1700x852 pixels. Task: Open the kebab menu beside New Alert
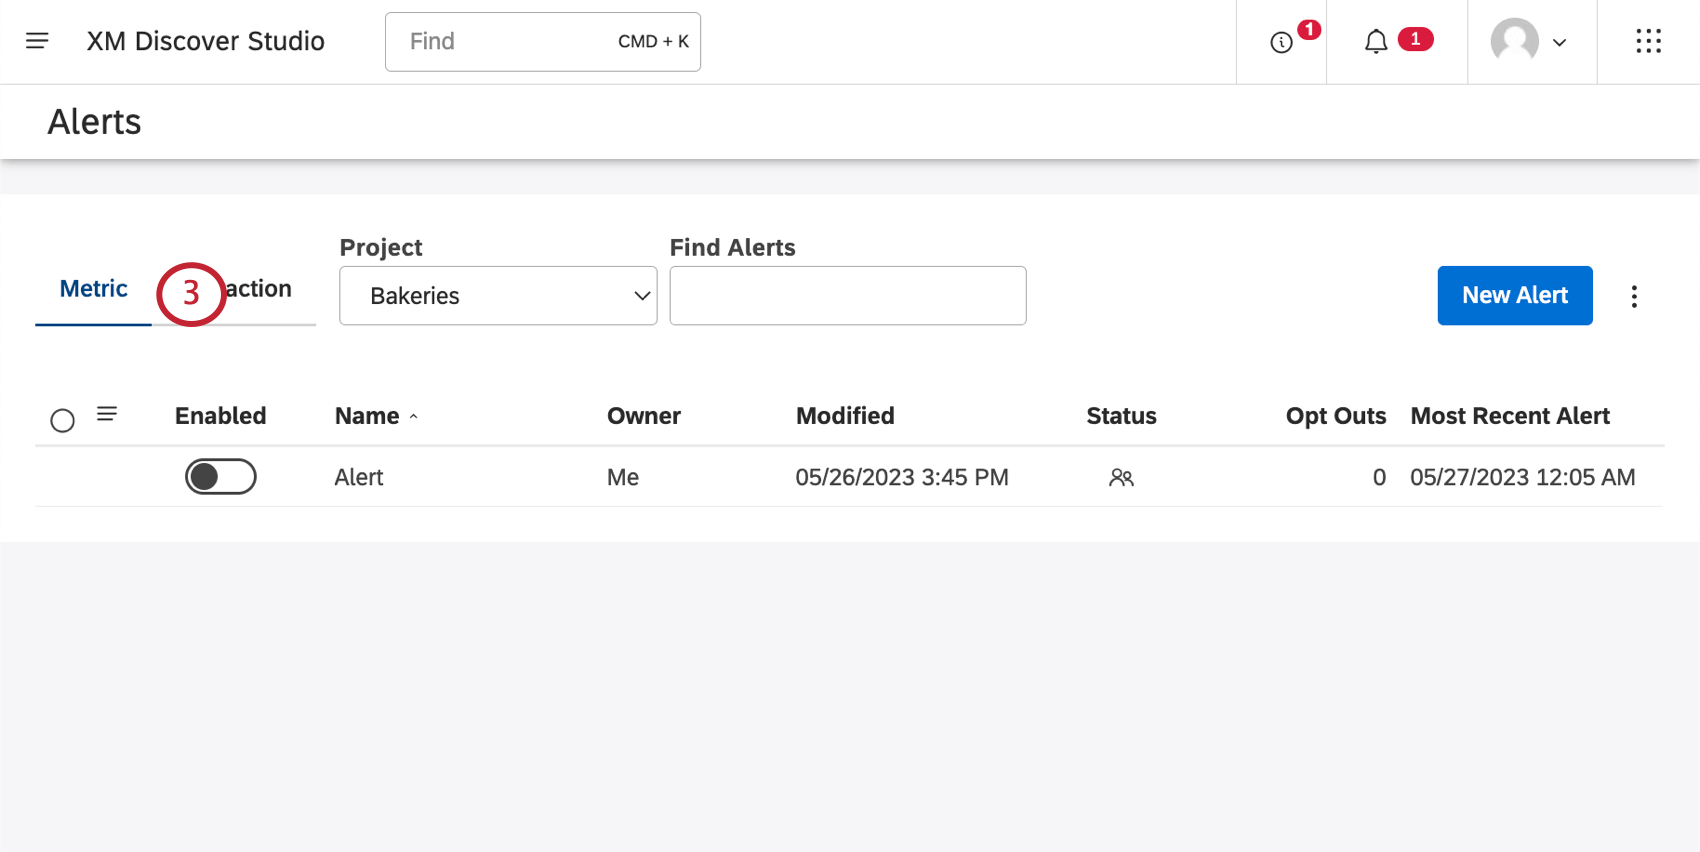coord(1634,296)
